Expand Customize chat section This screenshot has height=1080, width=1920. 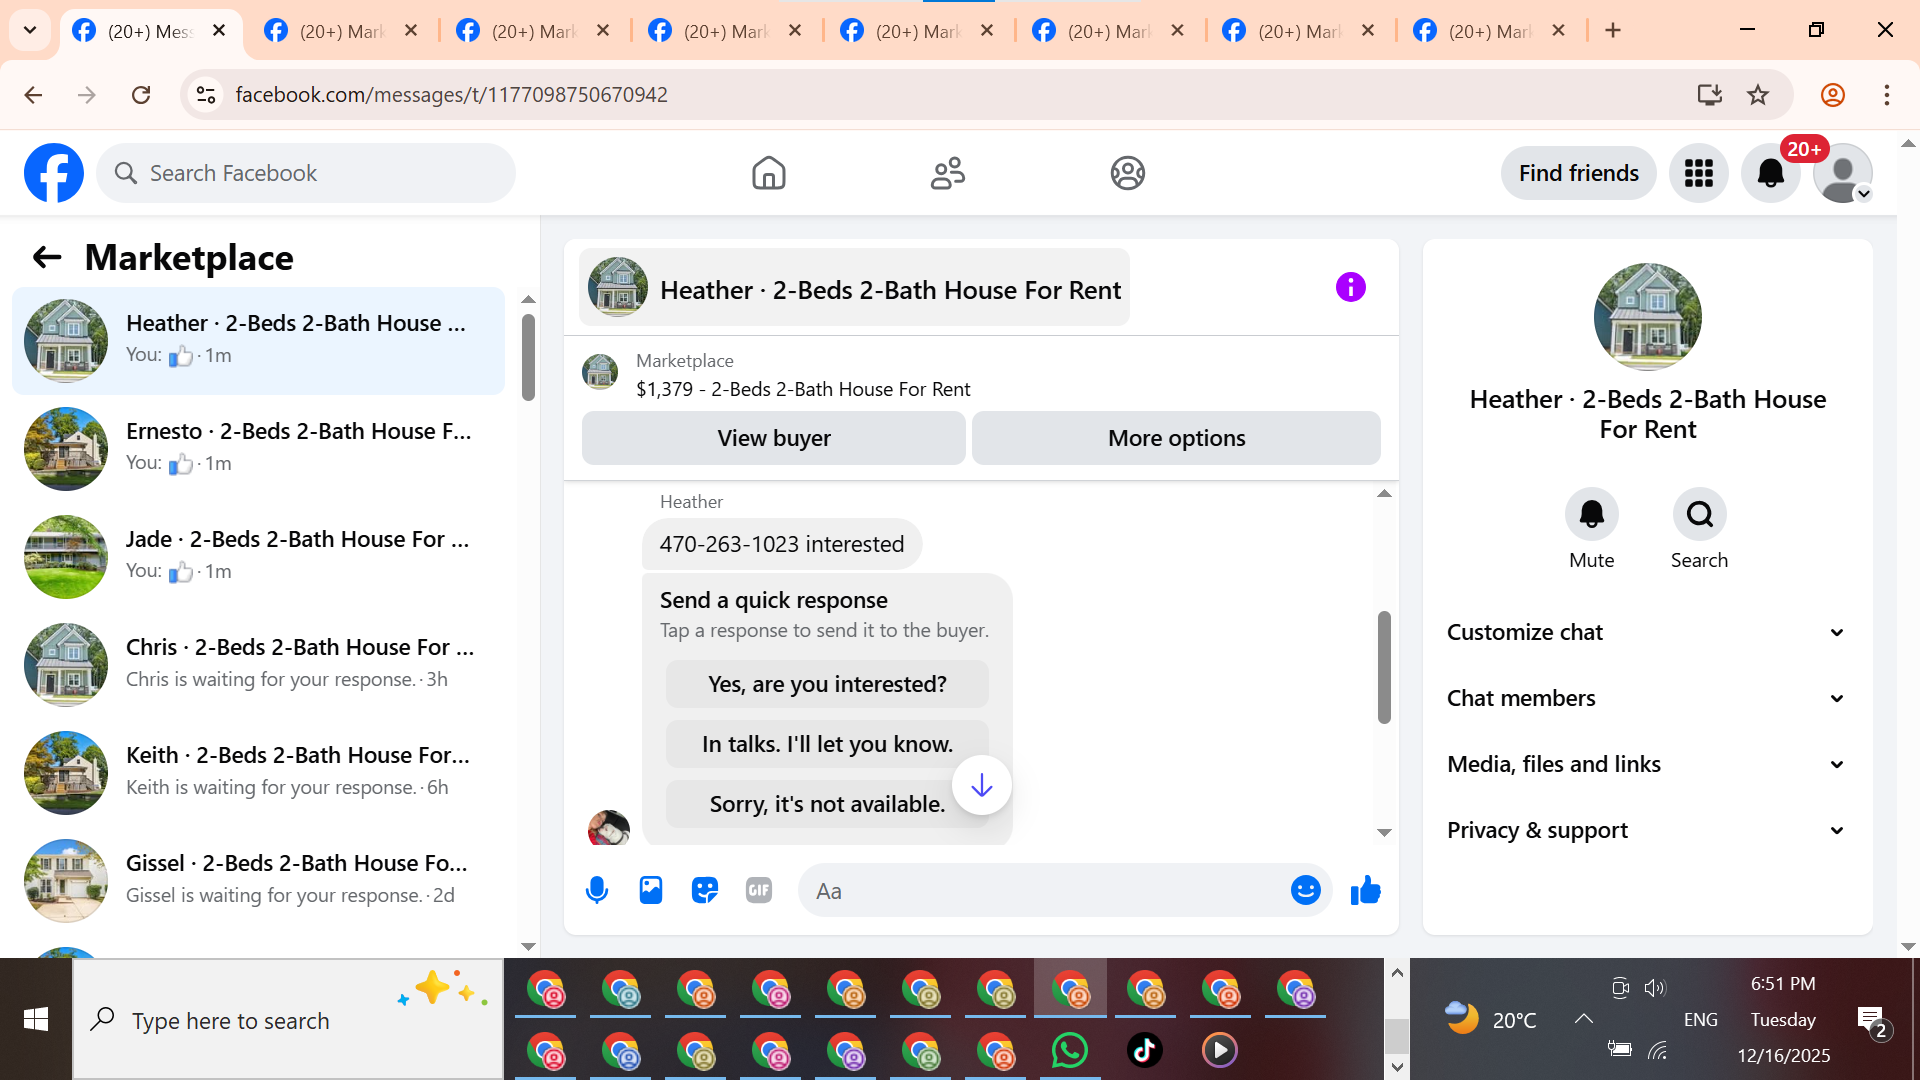coord(1646,632)
